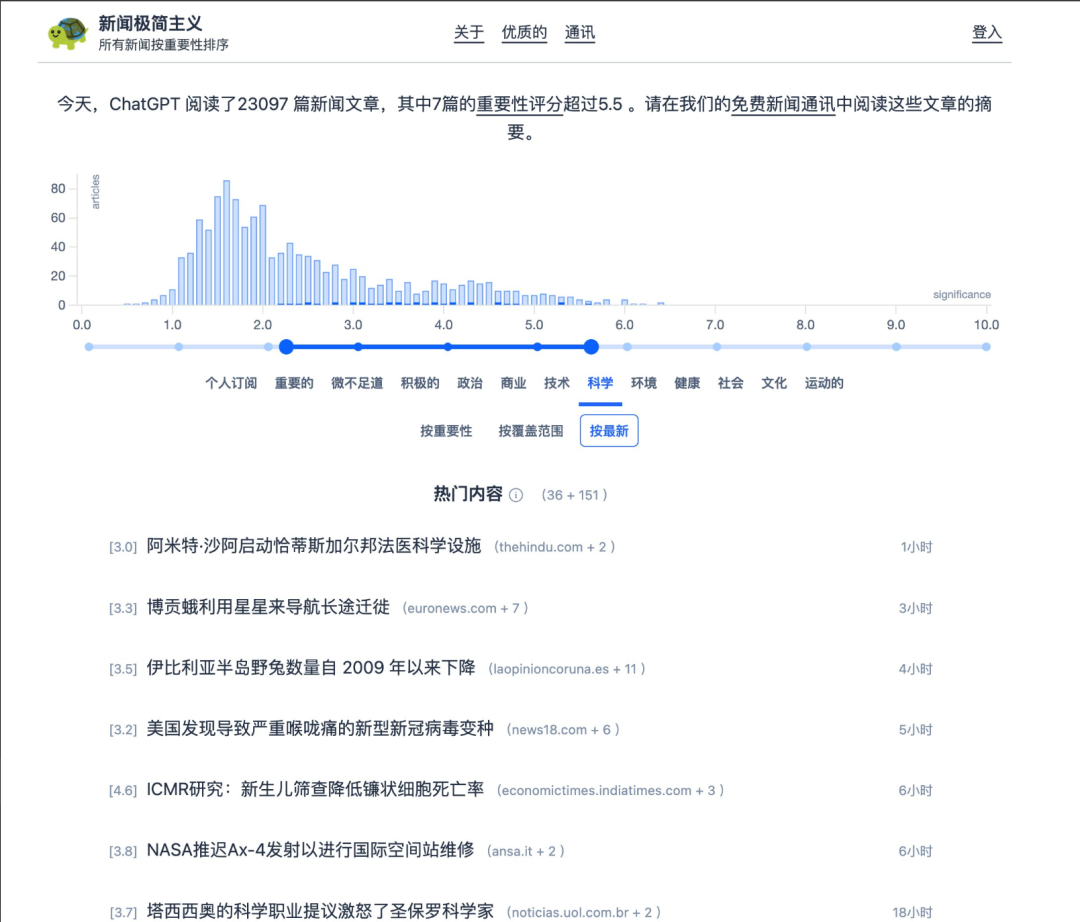Open the info tooltip next to 热门内容

(x=515, y=494)
